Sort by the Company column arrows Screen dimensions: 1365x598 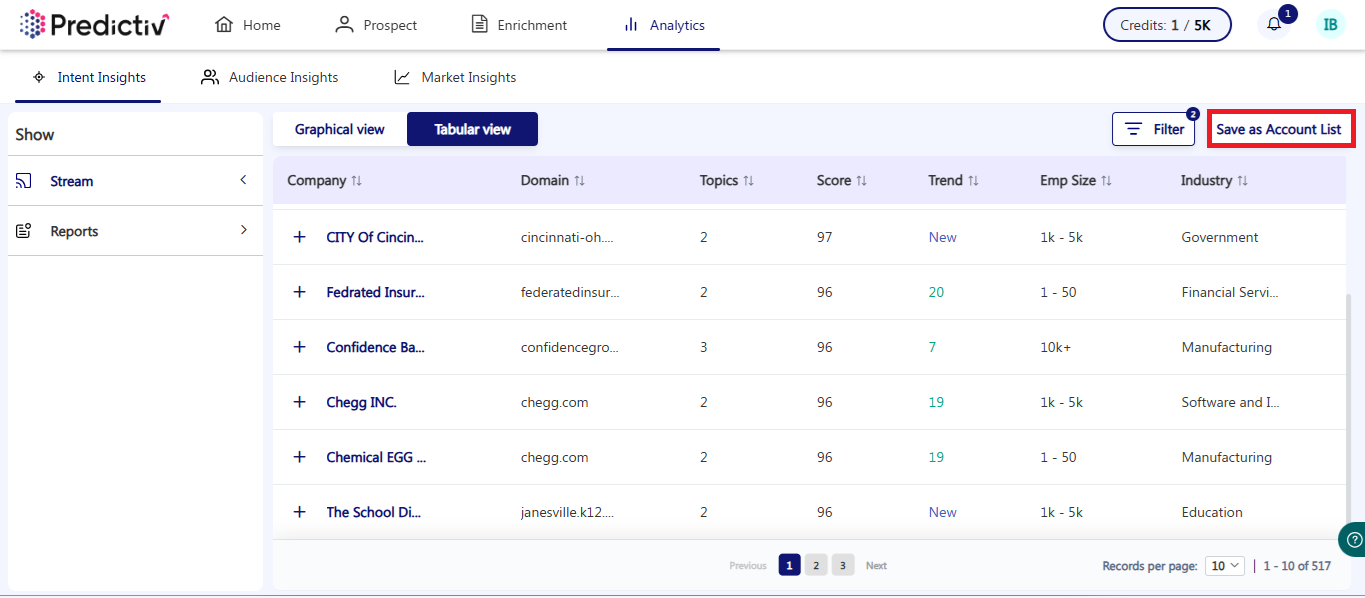click(x=356, y=181)
